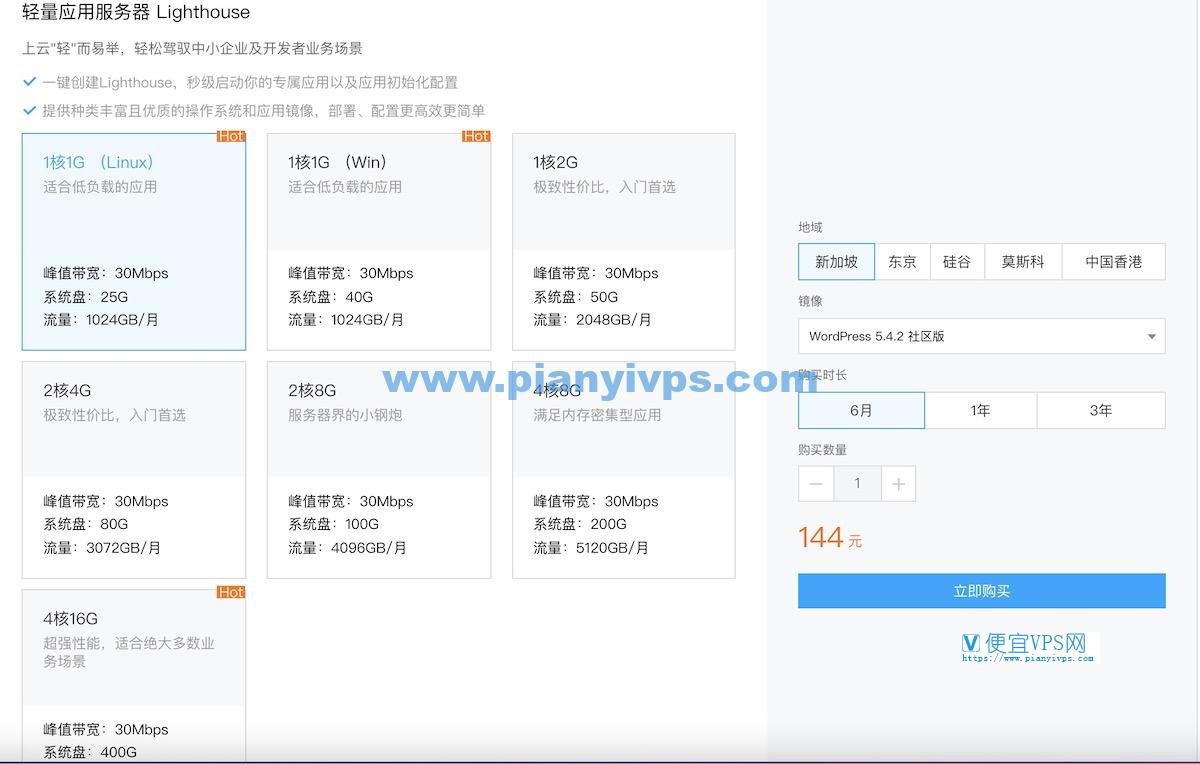Screen dimensions: 1200x764
Task: Open the WordPress 5.4.2 社区版 image dropdown
Action: point(981,336)
